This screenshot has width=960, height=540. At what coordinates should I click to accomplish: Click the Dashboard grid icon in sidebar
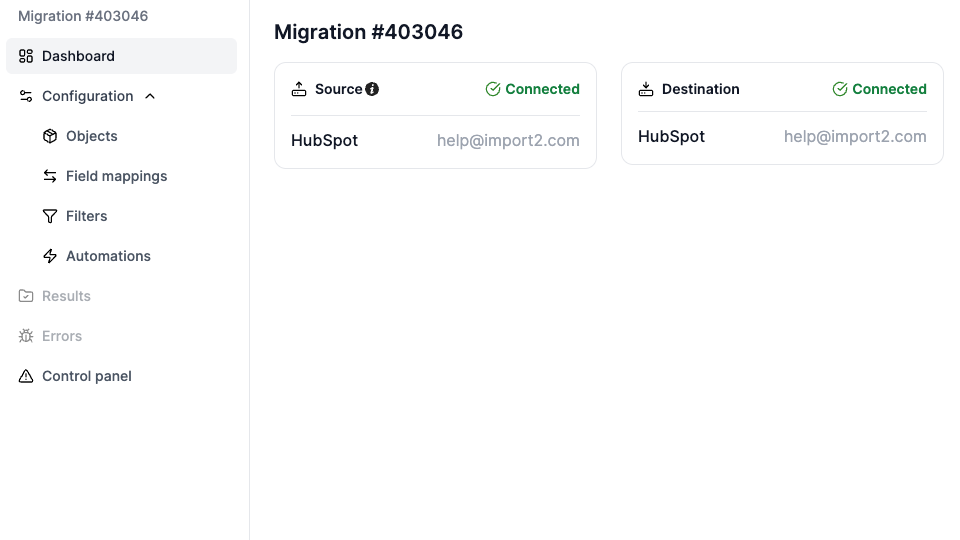pos(26,56)
